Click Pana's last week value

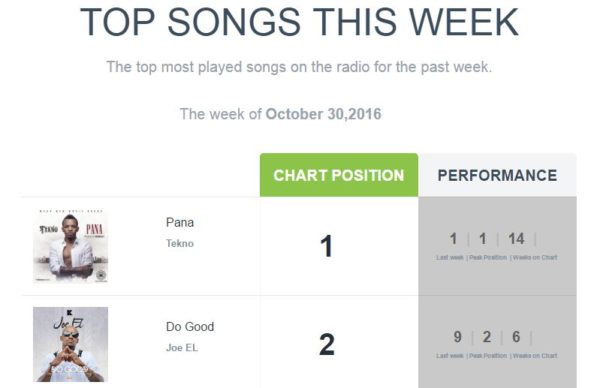pos(453,239)
